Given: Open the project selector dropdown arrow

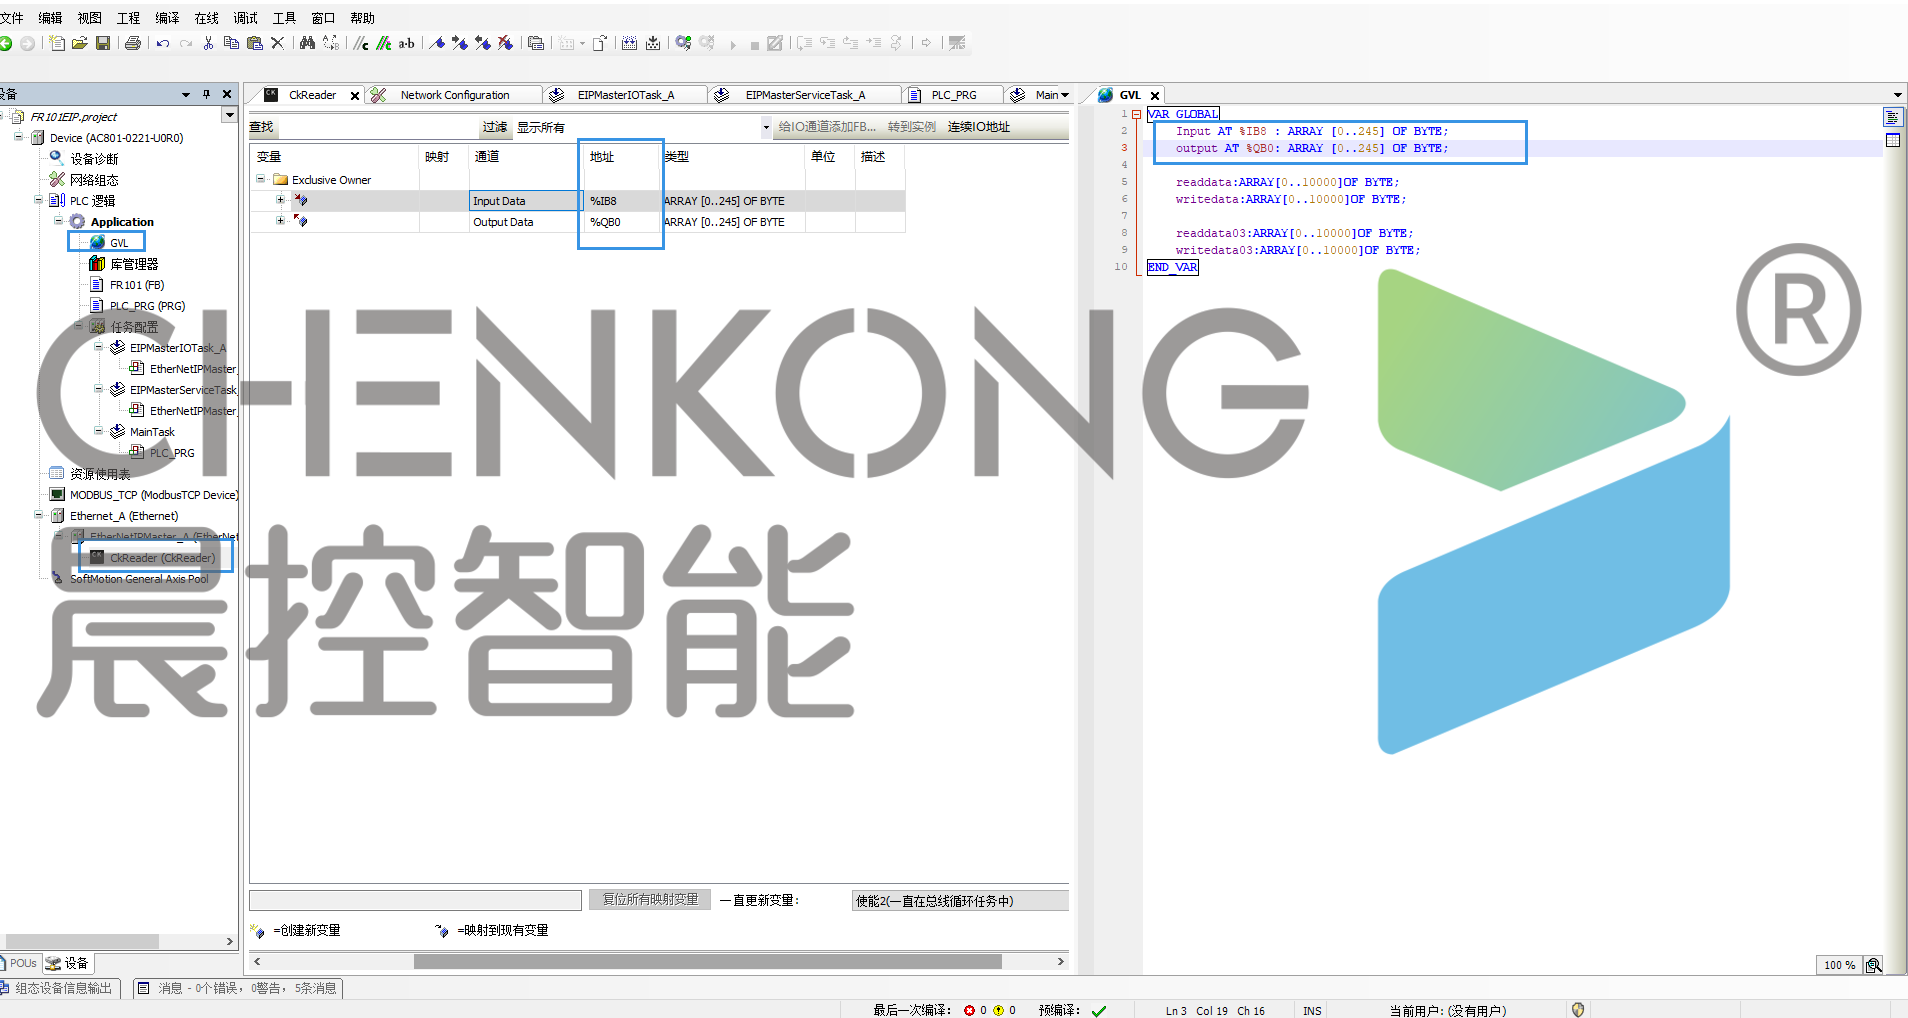Looking at the screenshot, I should [229, 116].
